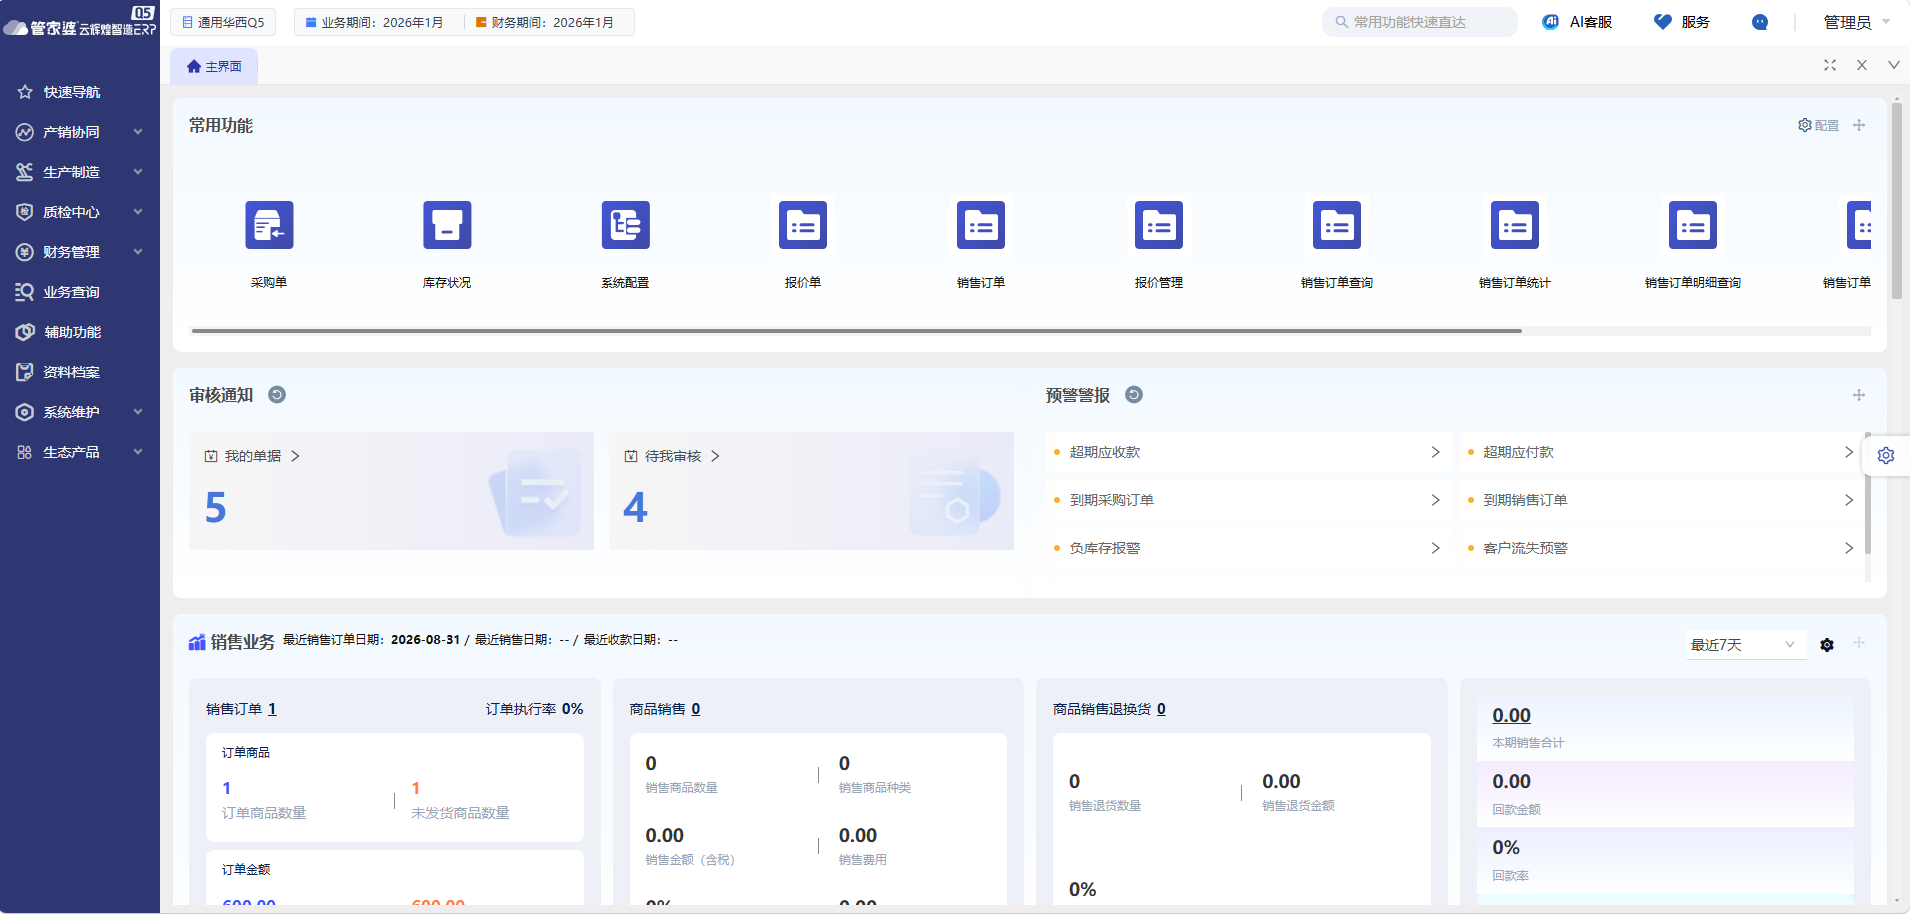
Task: View 到期采购订单 alert
Action: (x=1247, y=500)
